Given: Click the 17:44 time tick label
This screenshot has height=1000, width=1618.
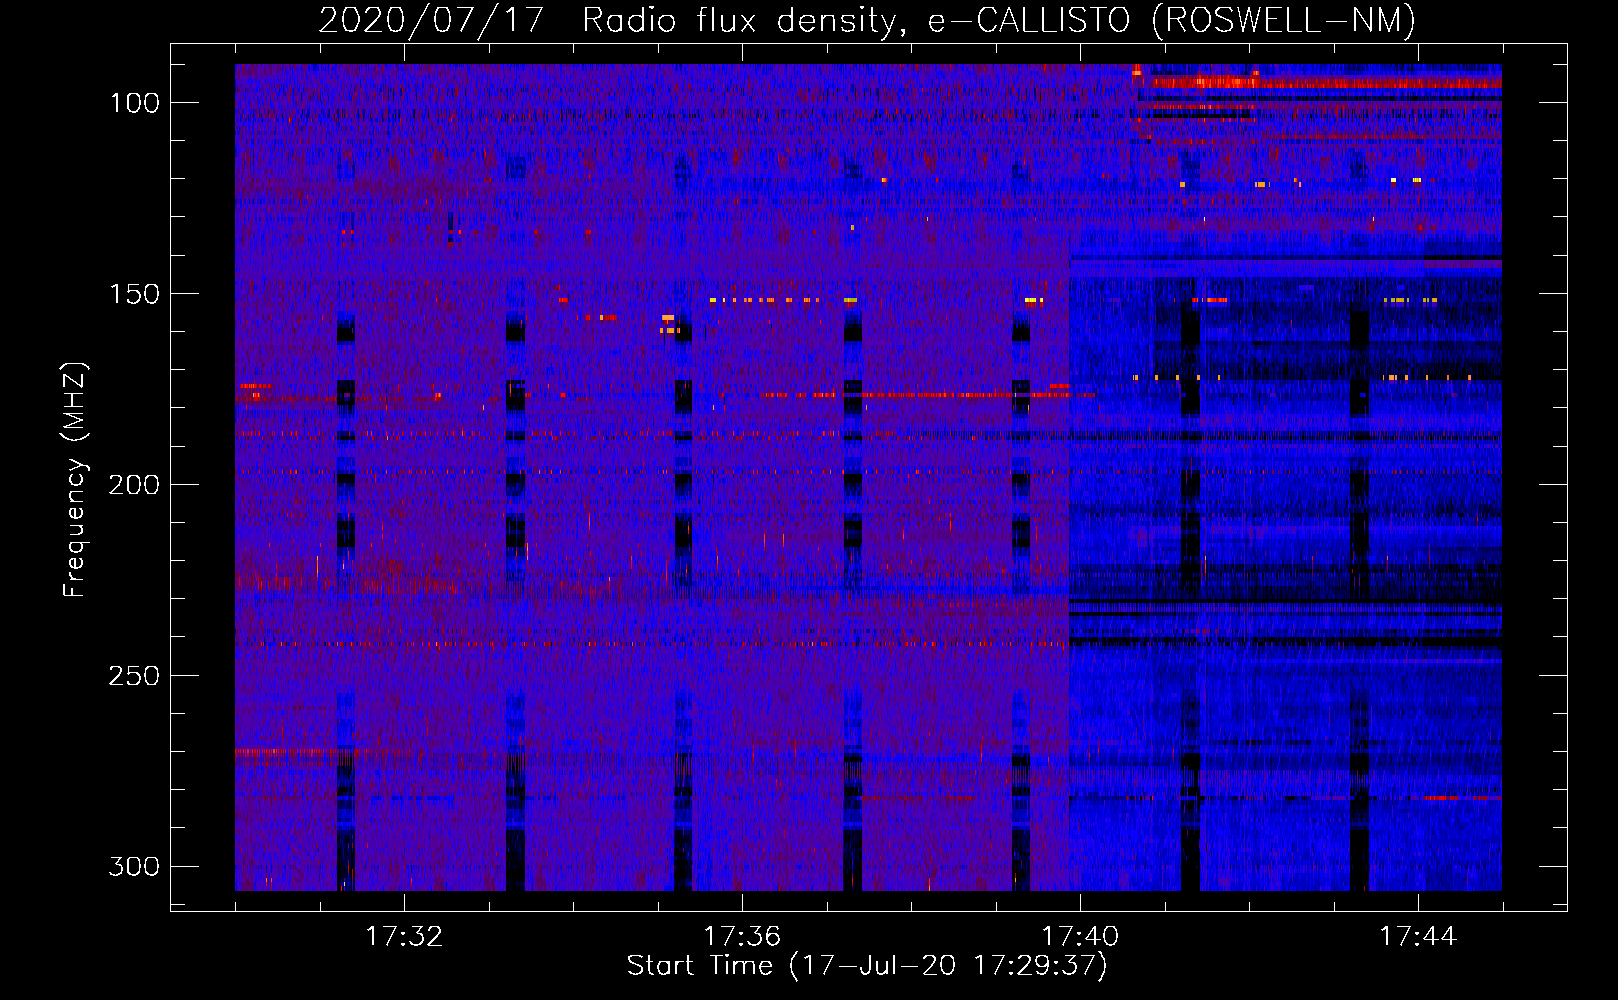Looking at the screenshot, I should tap(1418, 937).
